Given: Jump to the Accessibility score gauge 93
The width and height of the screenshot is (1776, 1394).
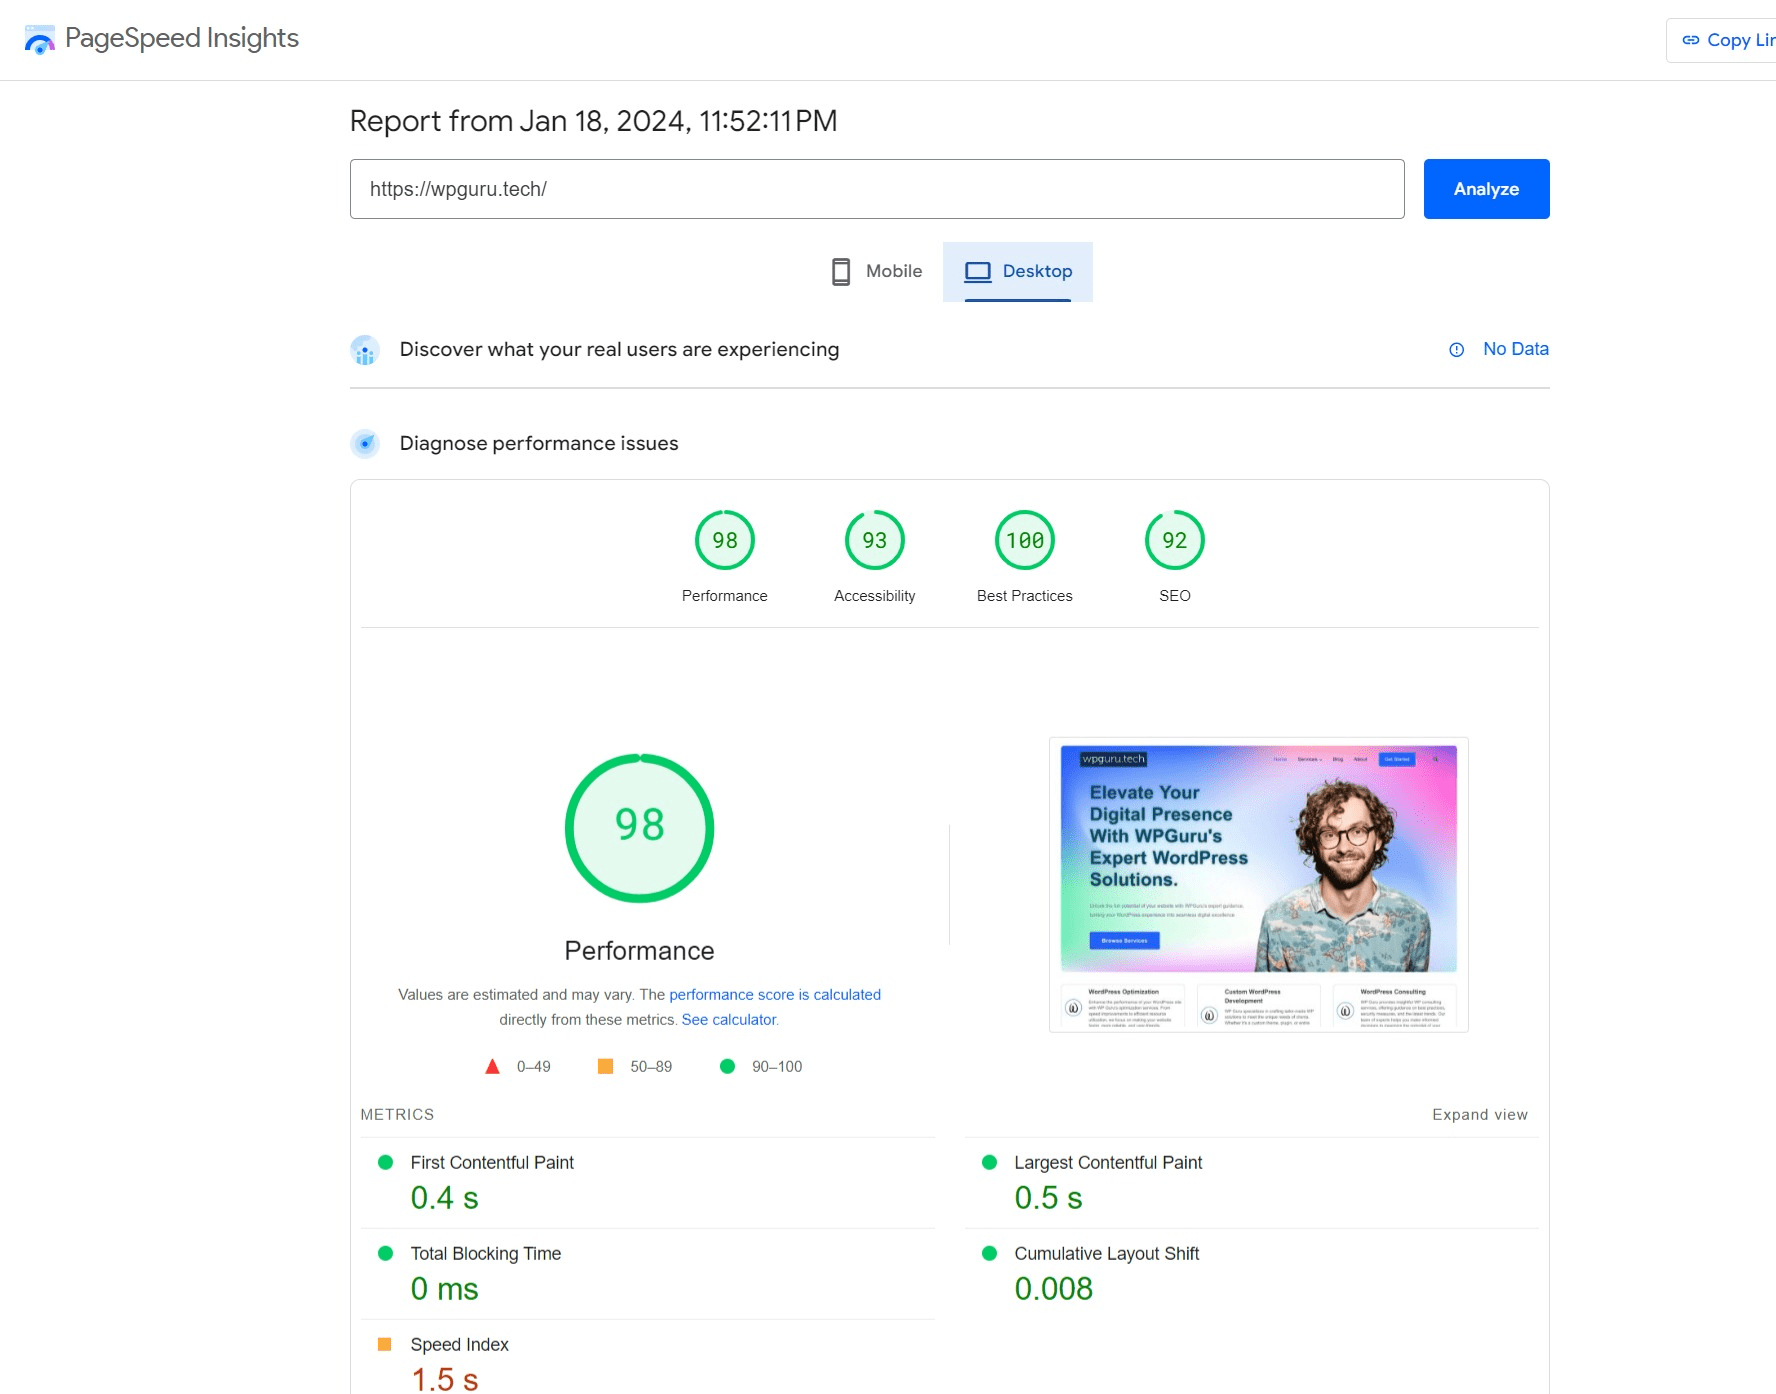Looking at the screenshot, I should 875,541.
